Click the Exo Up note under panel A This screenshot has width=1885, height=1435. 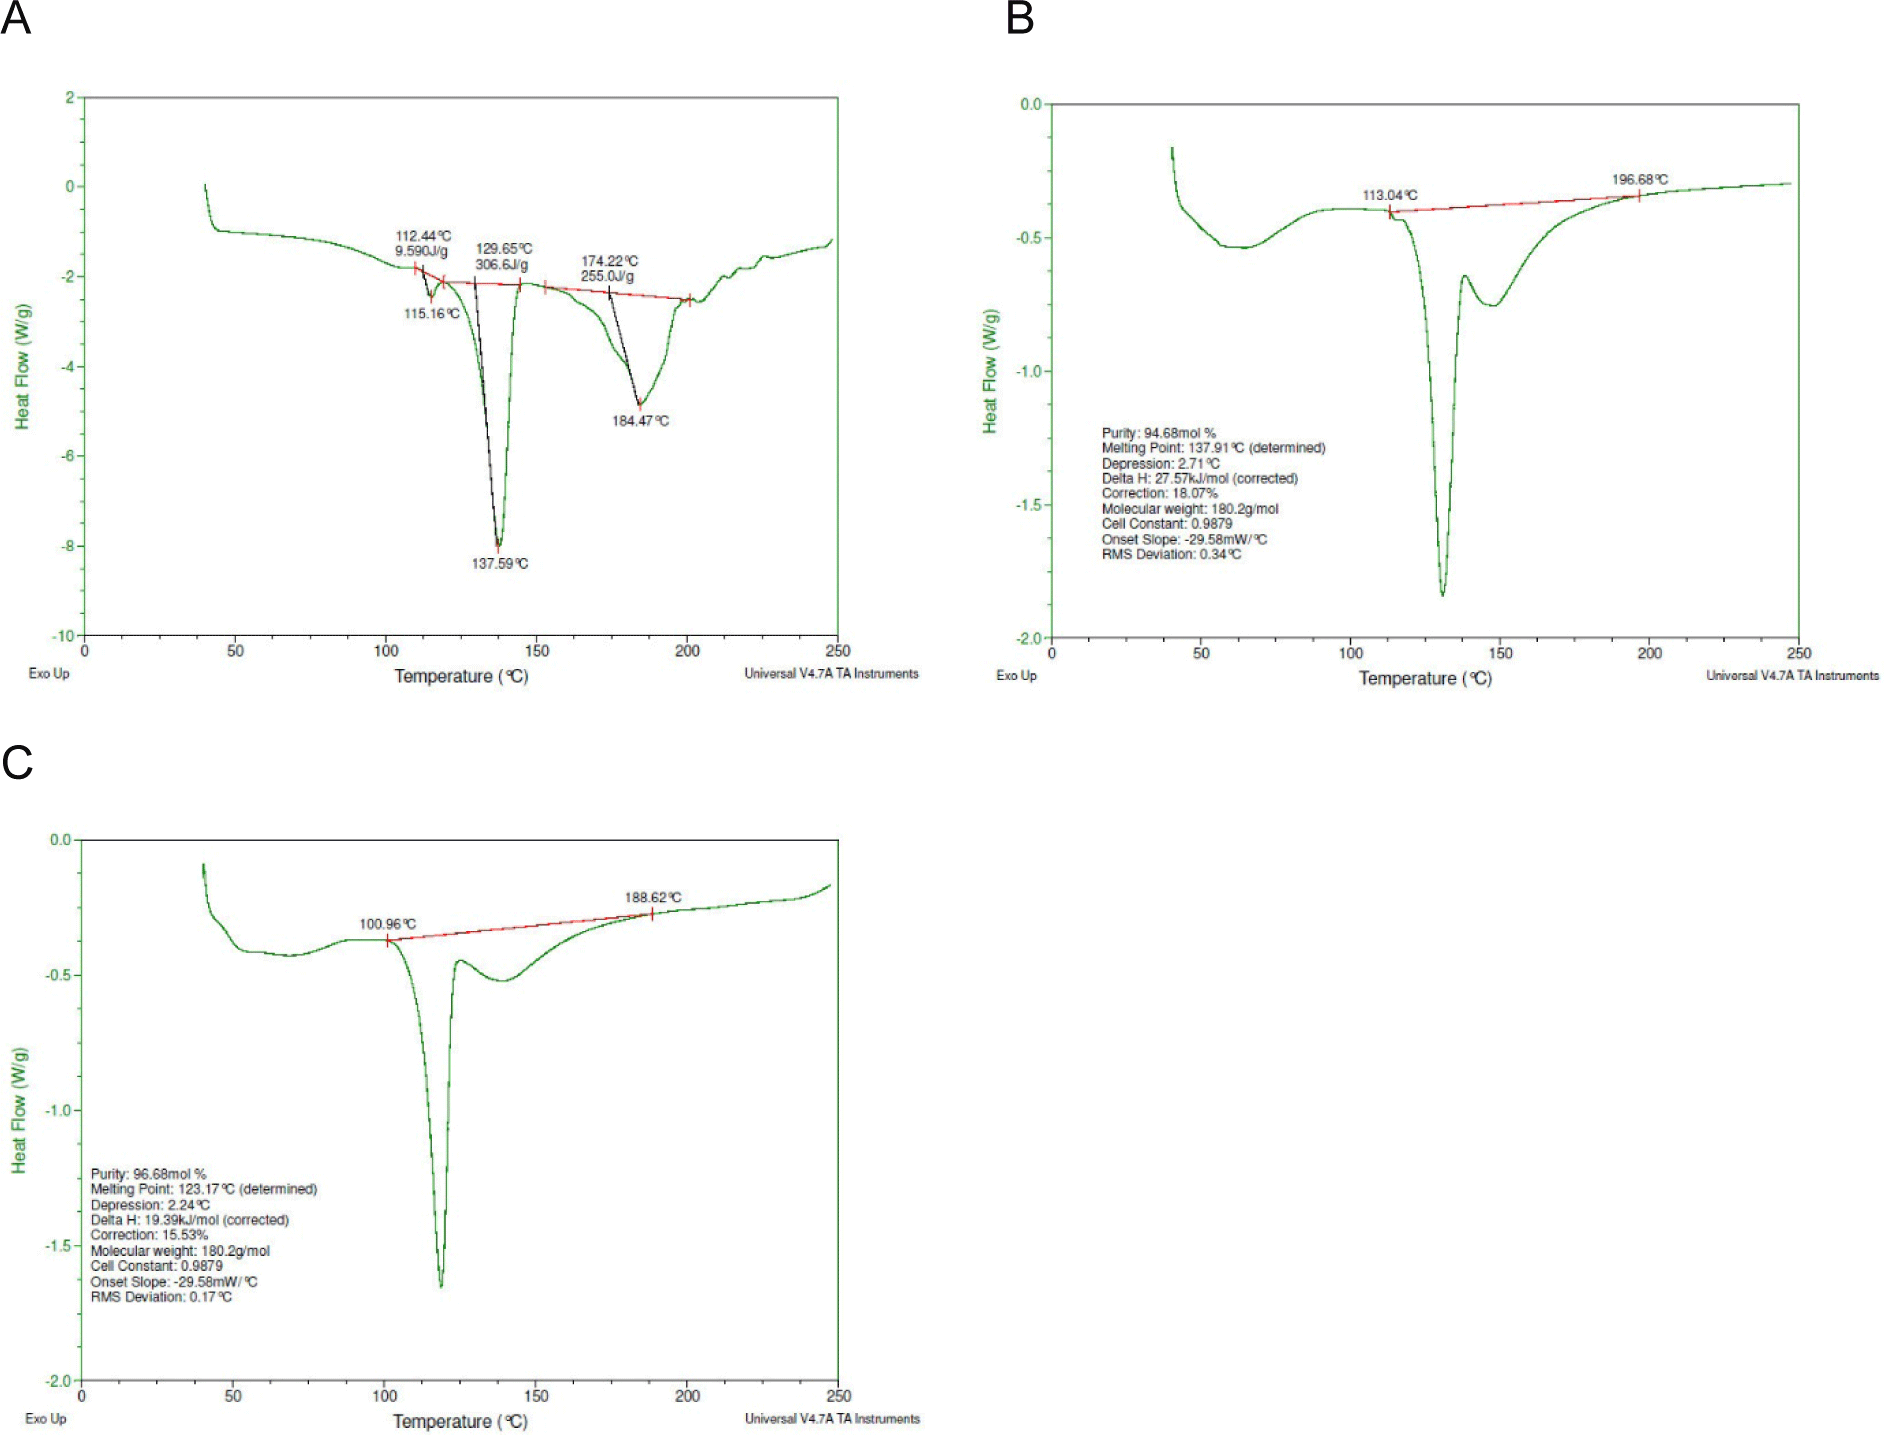click(x=49, y=674)
